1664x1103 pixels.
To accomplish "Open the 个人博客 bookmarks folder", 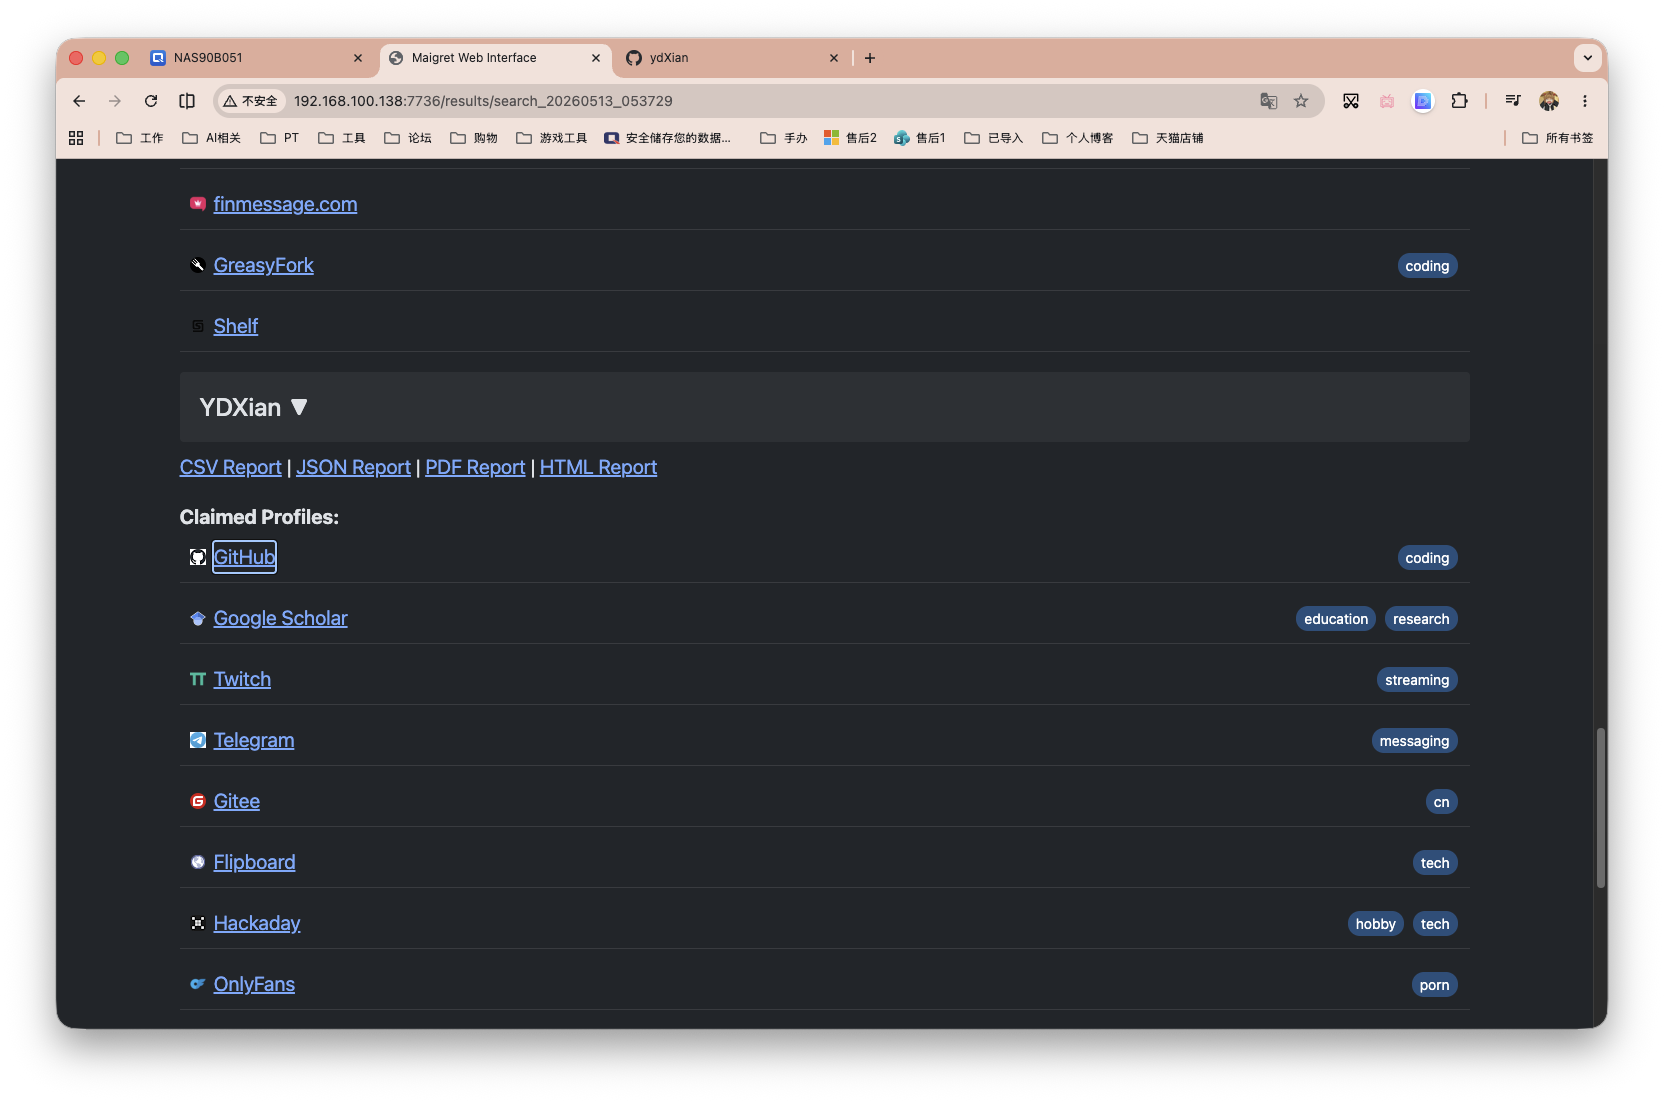I will 1078,138.
